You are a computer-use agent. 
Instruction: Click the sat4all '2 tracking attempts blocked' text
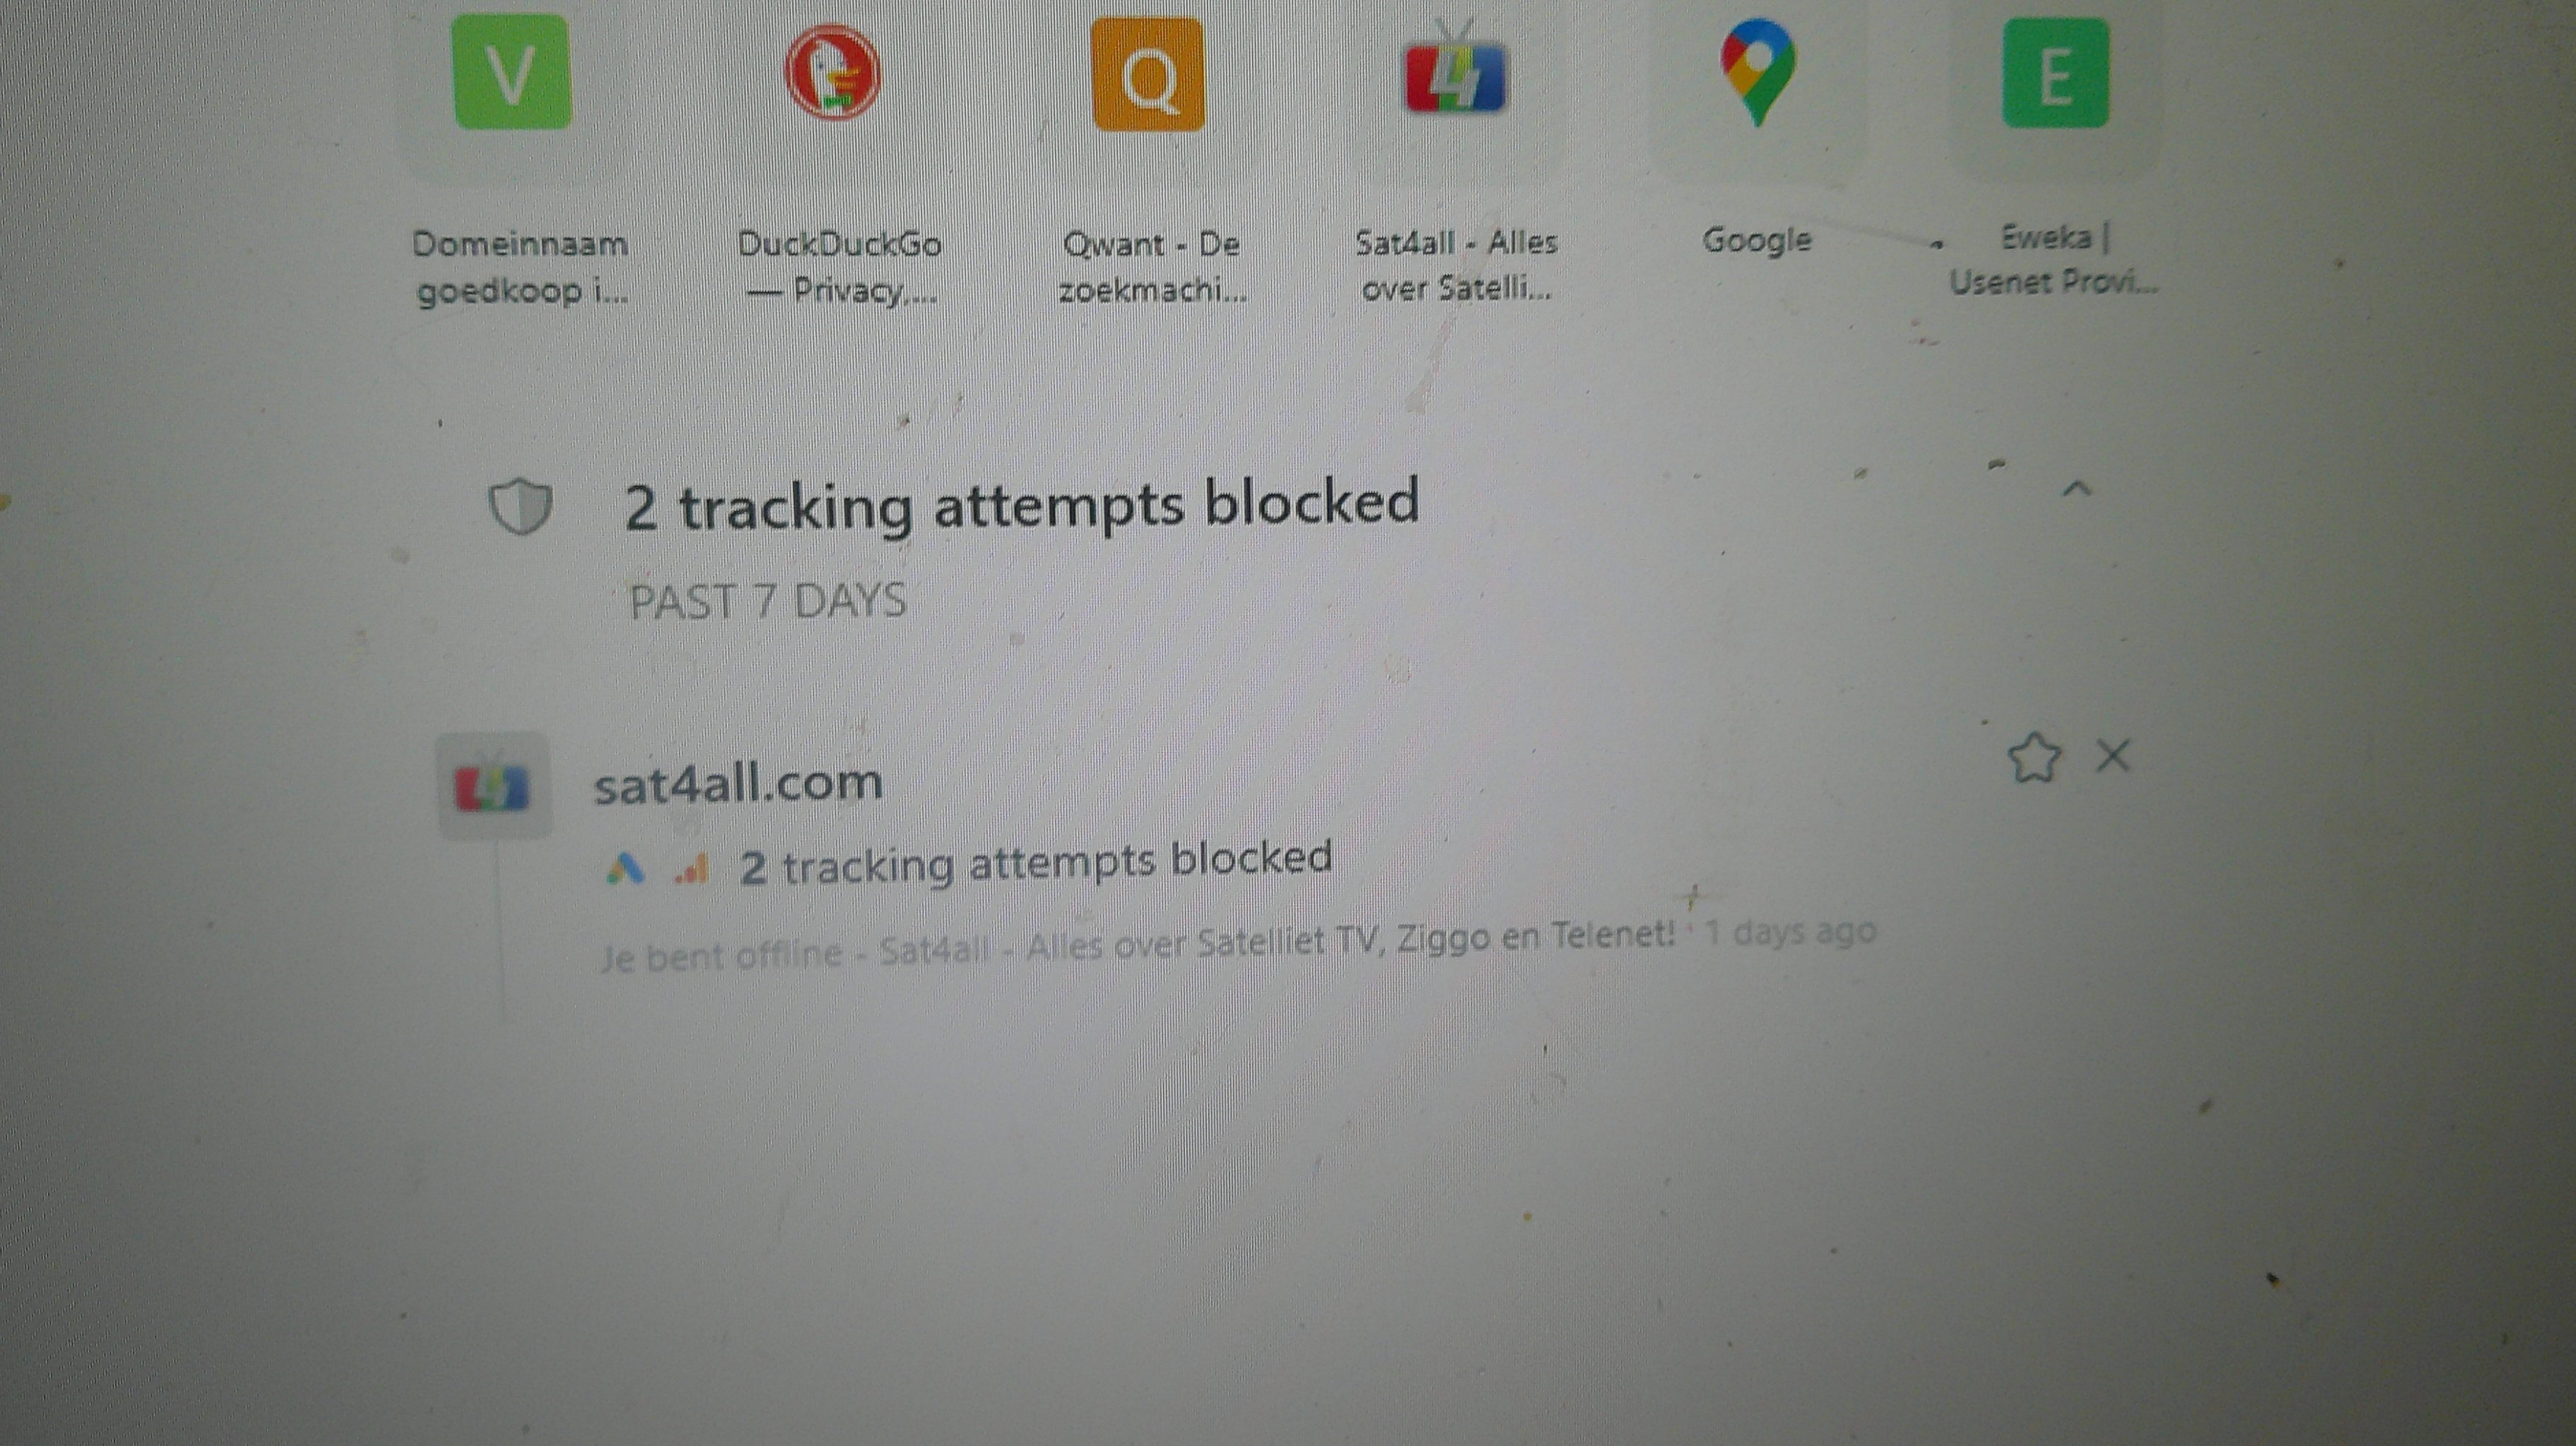point(1035,862)
